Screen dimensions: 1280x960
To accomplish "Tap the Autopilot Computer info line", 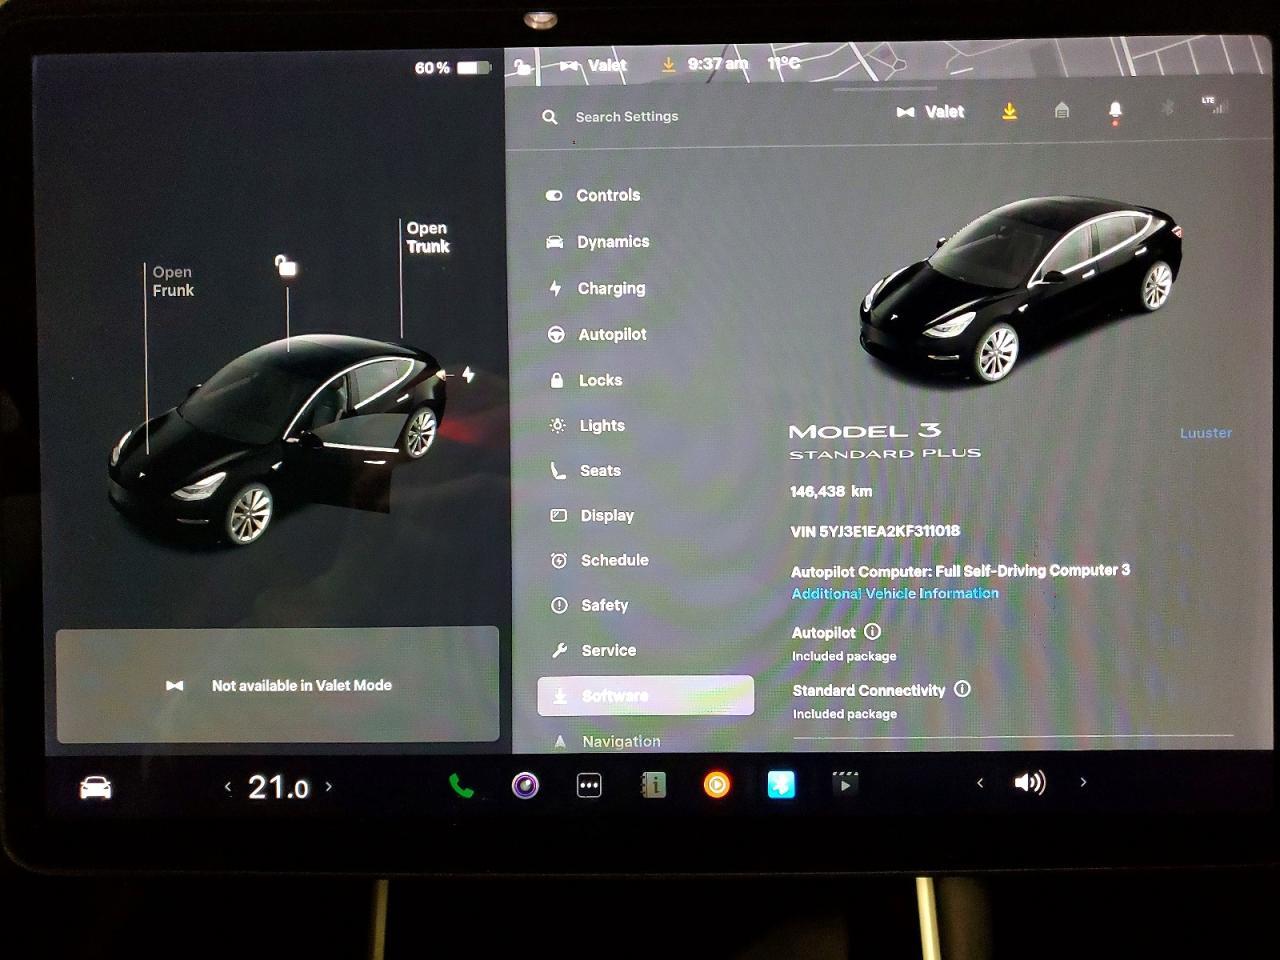I will click(x=960, y=570).
